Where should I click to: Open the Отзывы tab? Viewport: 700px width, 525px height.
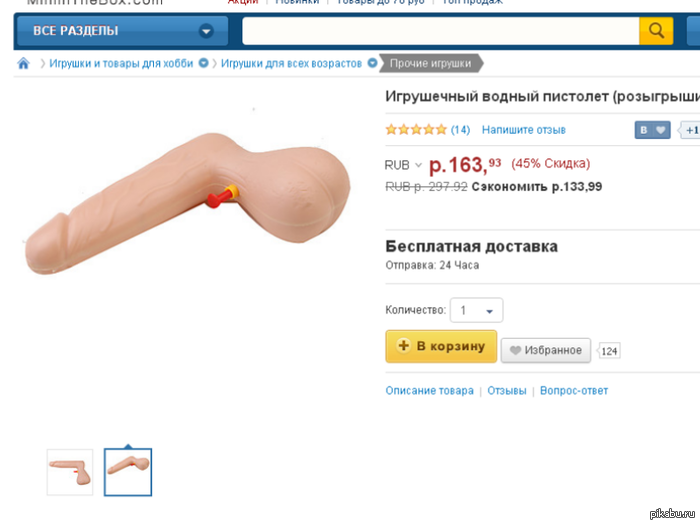click(507, 391)
